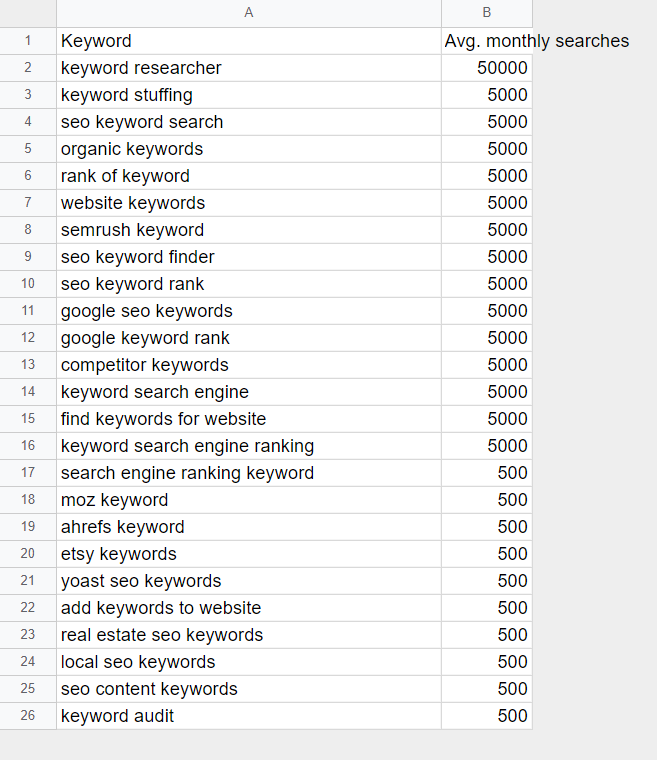Select the 'keyword researcher' cell
The image size is (657, 760).
pos(249,68)
